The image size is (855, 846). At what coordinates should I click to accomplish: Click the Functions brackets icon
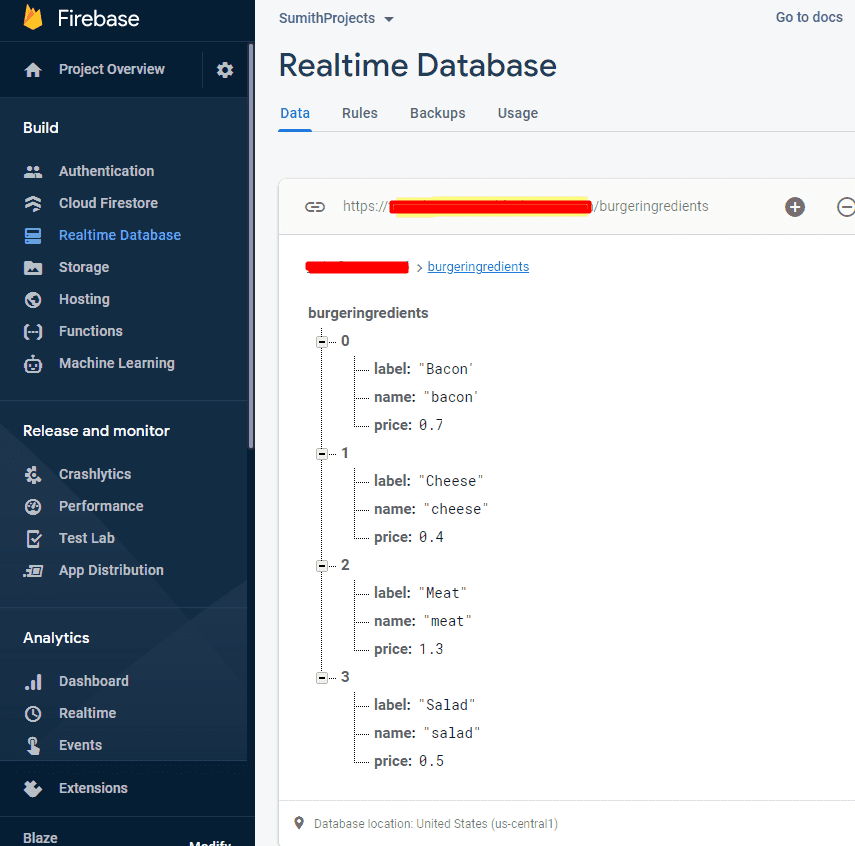tap(33, 332)
